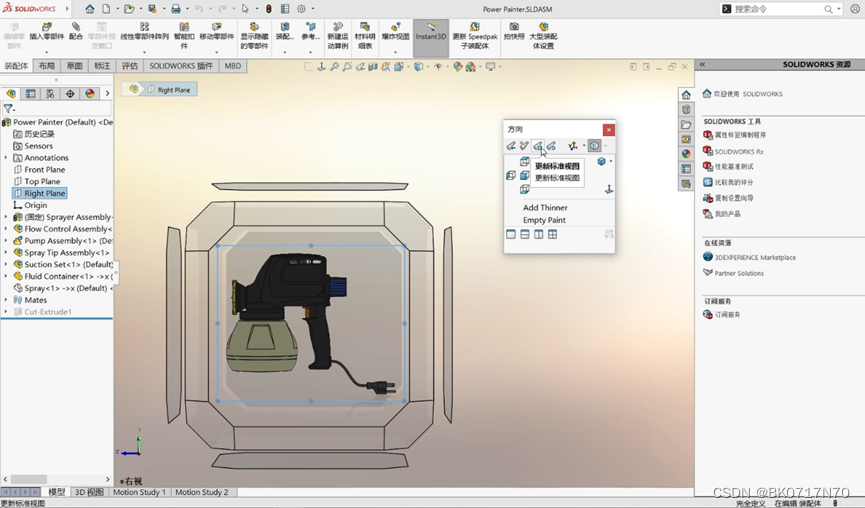Open the 3DEXPERIENCE Marketplace link
Screen dimensions: 865x508
(755, 258)
